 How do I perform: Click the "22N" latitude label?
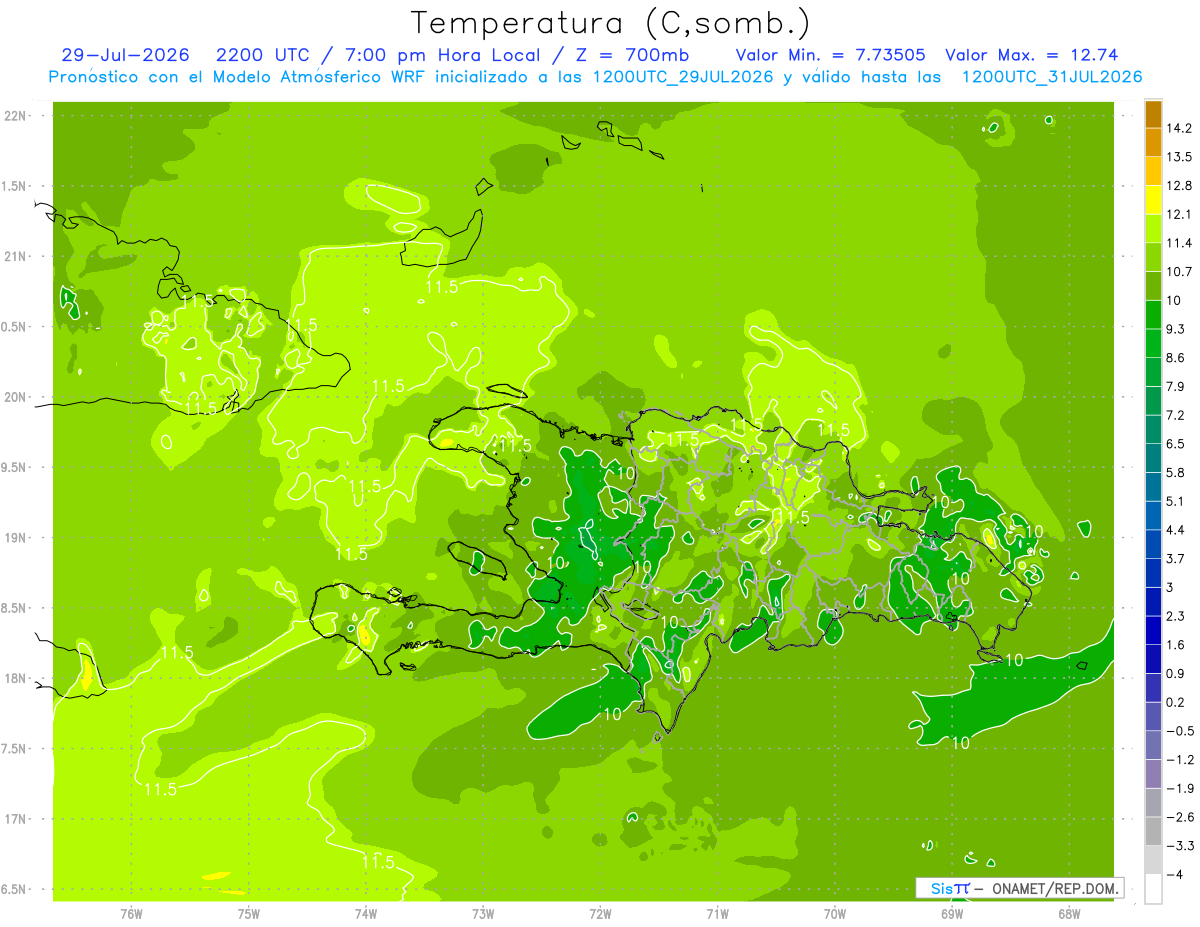point(16,116)
